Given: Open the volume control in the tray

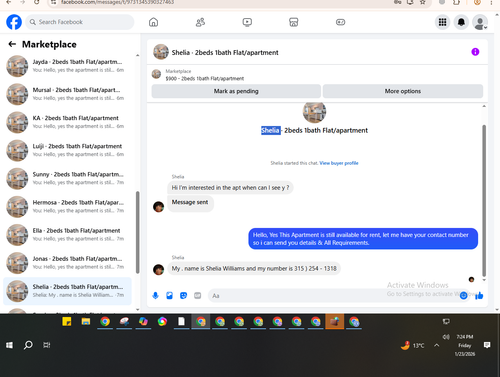Looking at the screenshot, I should [x=446, y=337].
